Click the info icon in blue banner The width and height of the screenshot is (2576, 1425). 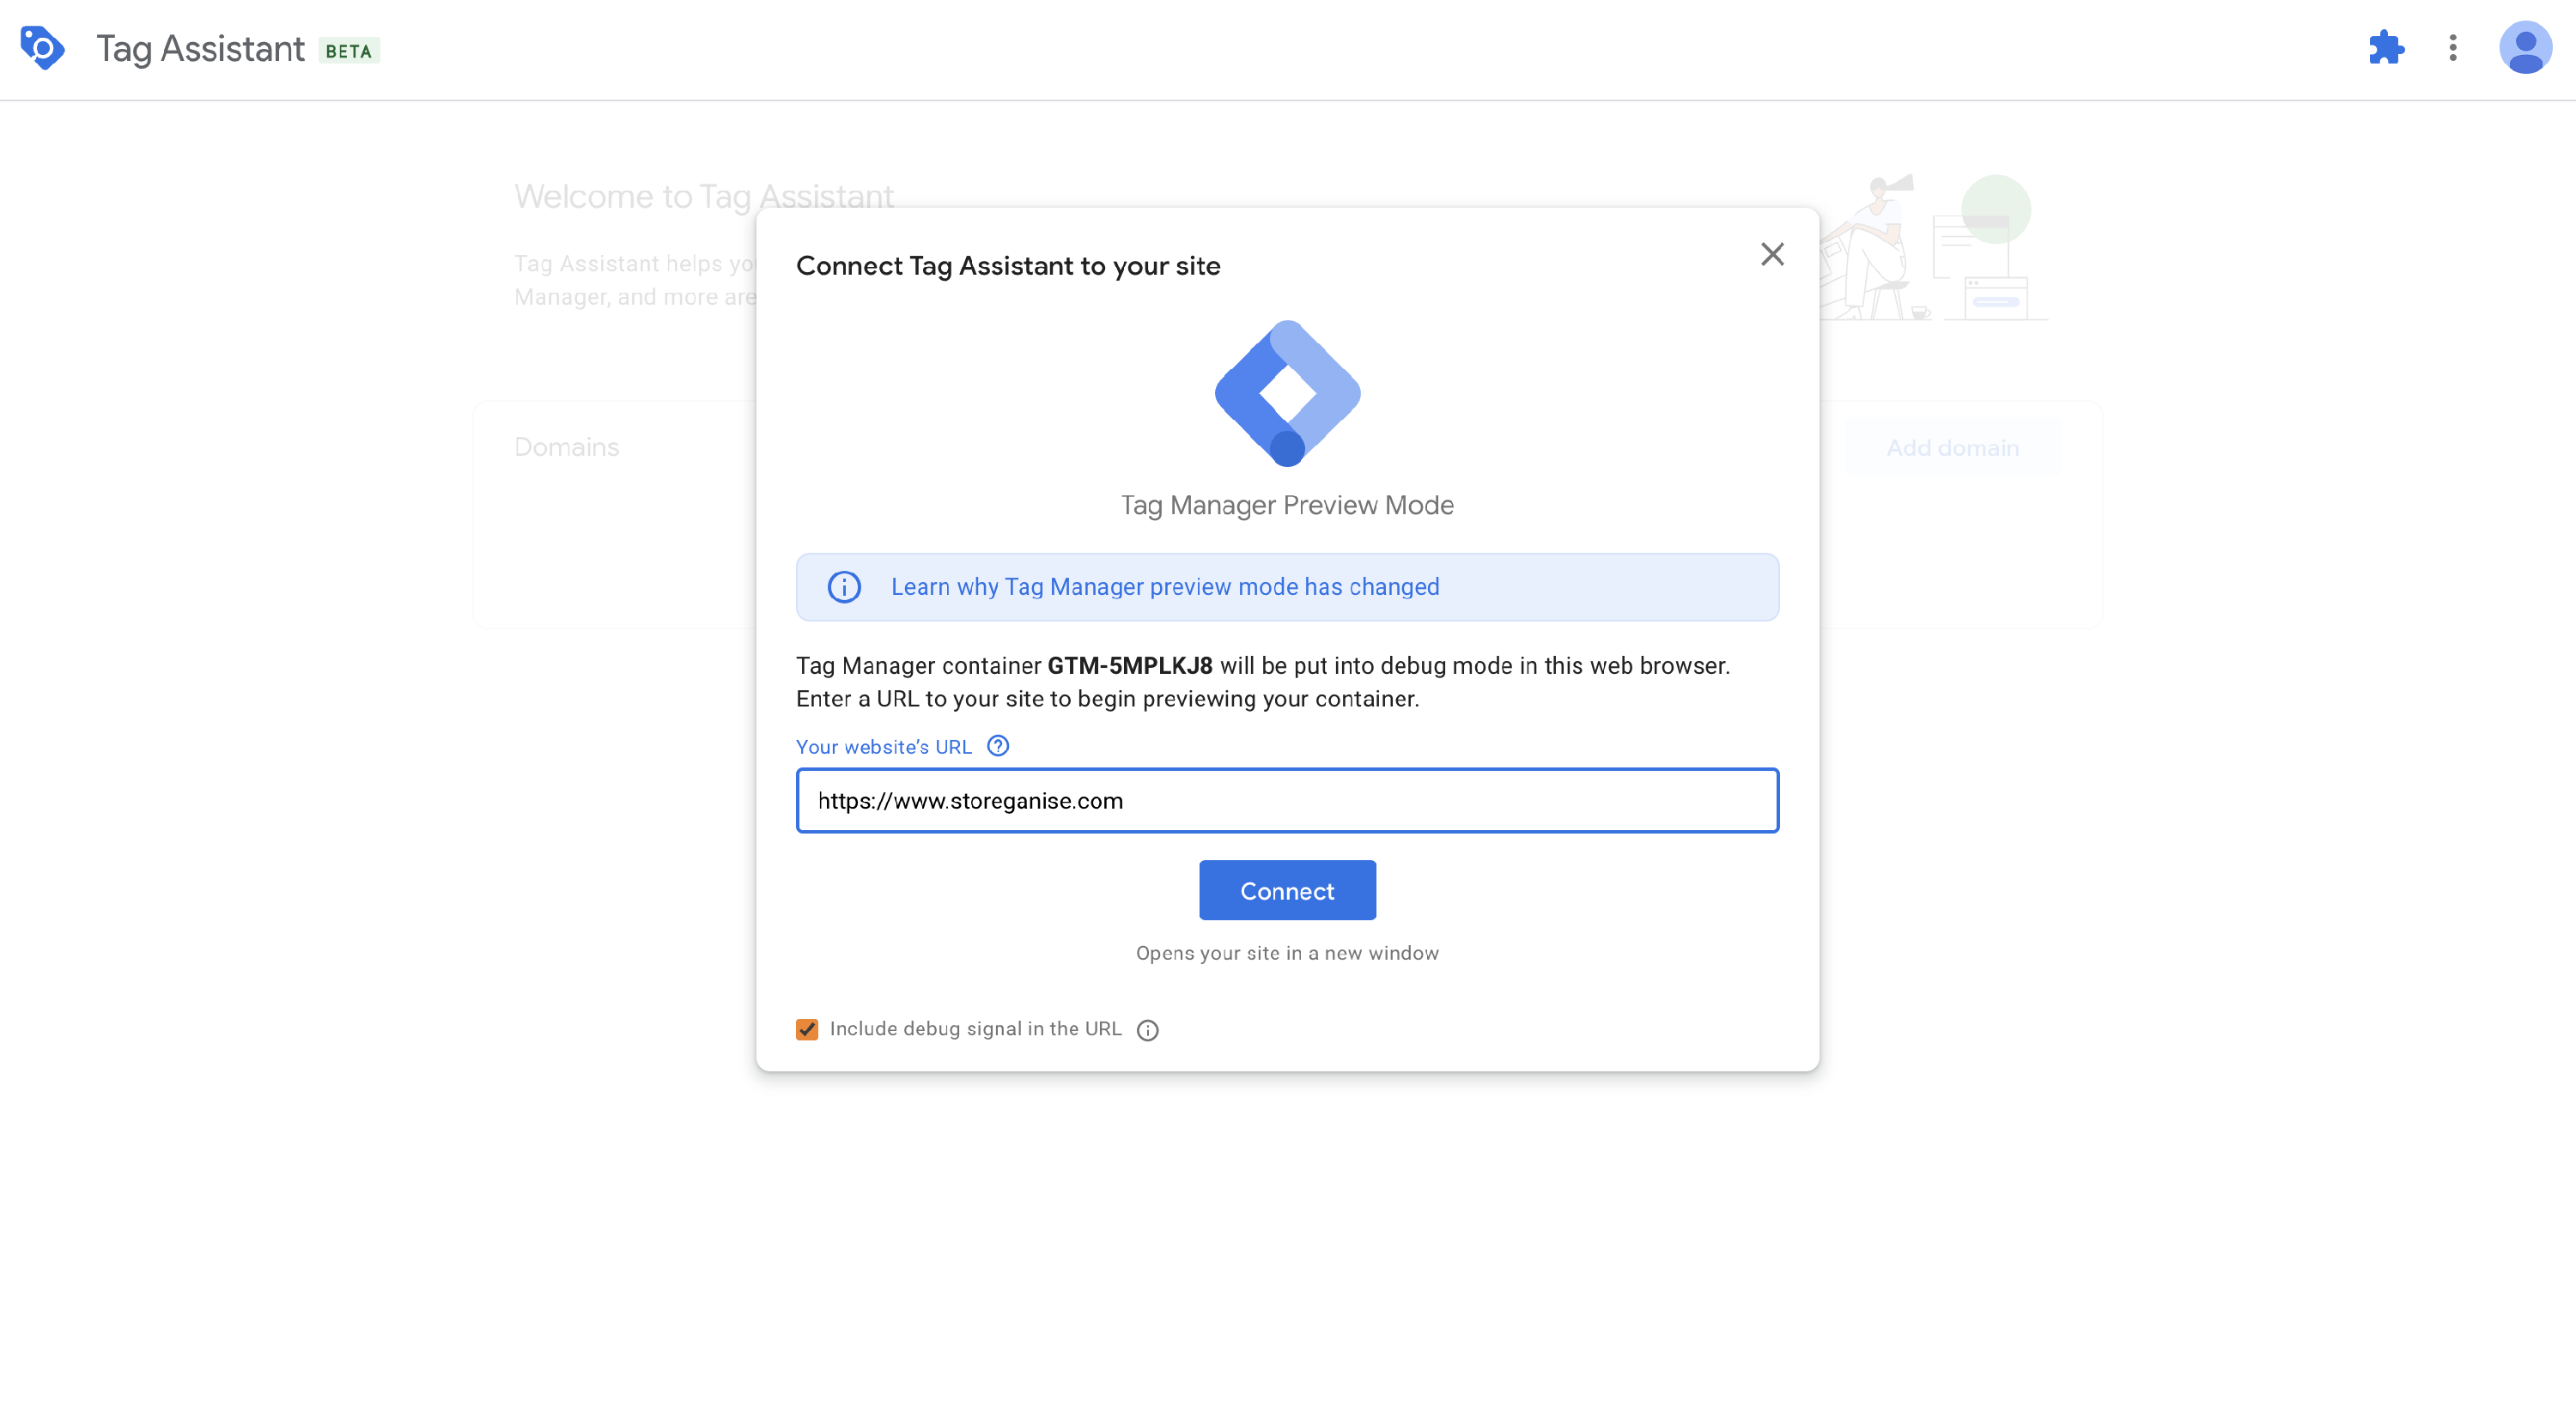point(844,587)
